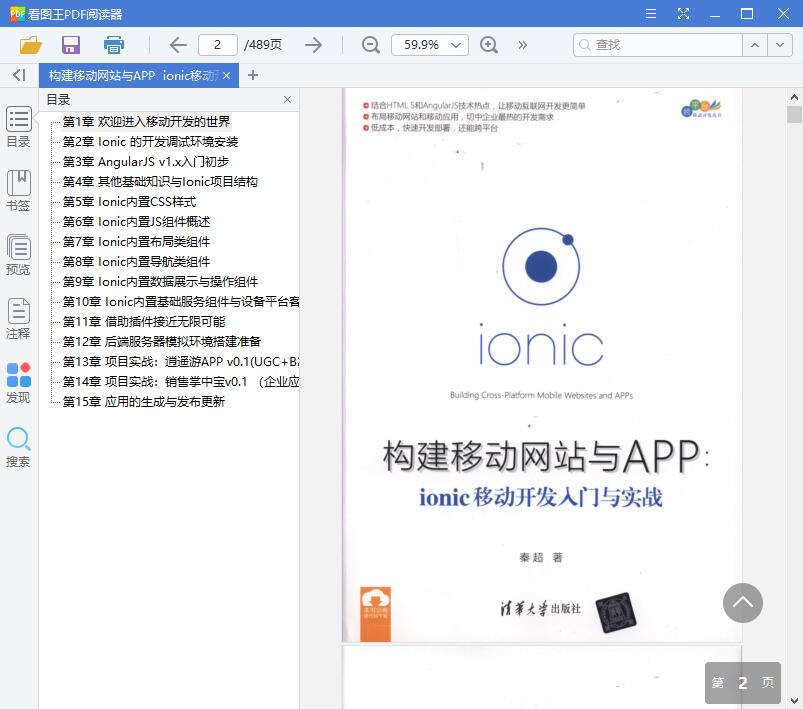Go to the next page with the right arrow

pos(313,45)
